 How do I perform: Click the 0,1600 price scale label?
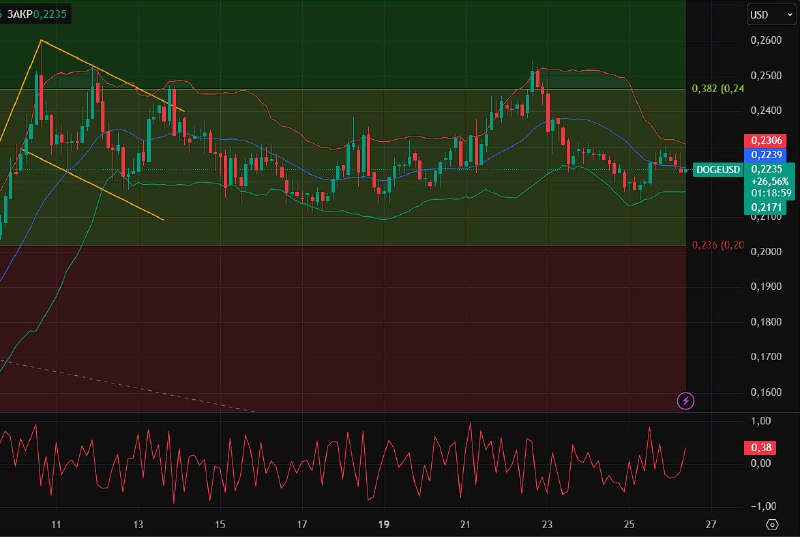click(766, 392)
